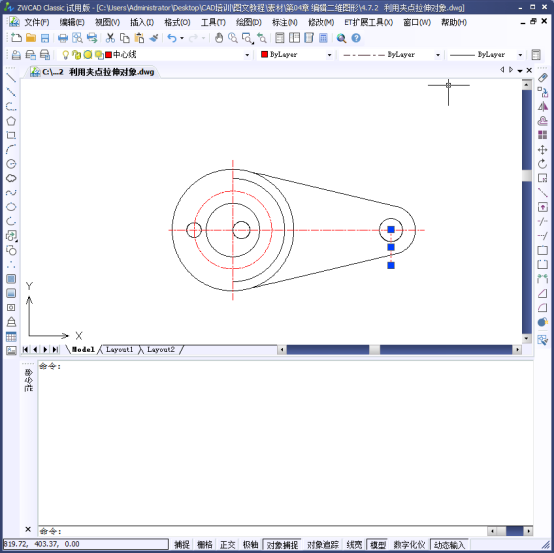The height and width of the screenshot is (553, 554).
Task: Expand the 中心线 layer dropdown
Action: (x=247, y=55)
